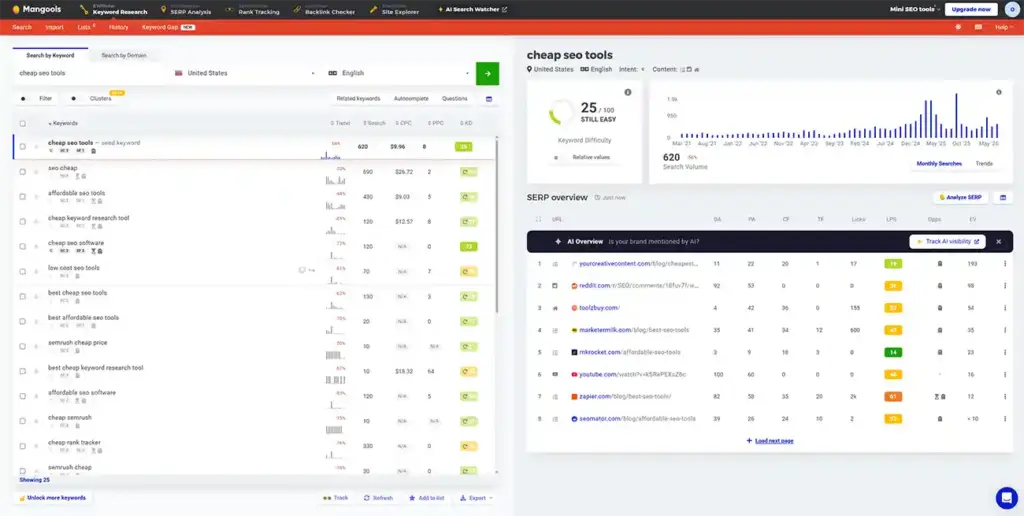Click the keyword input field with cheap seo tools
The width and height of the screenshot is (1024, 516).
[x=91, y=74]
